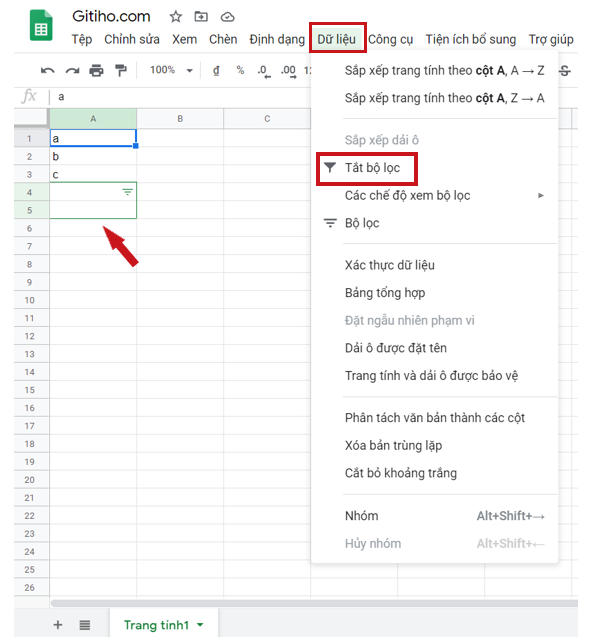The width and height of the screenshot is (591, 637).
Task: Click the horizontal scrollbar
Action: pyautogui.click(x=314, y=603)
